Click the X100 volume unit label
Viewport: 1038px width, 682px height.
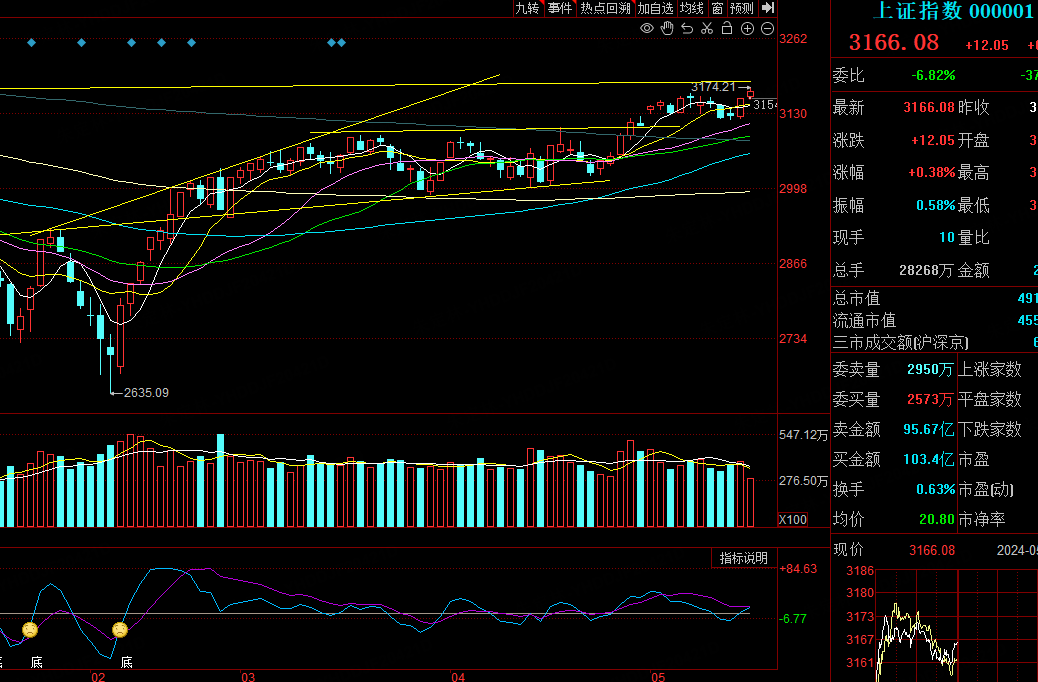793,519
